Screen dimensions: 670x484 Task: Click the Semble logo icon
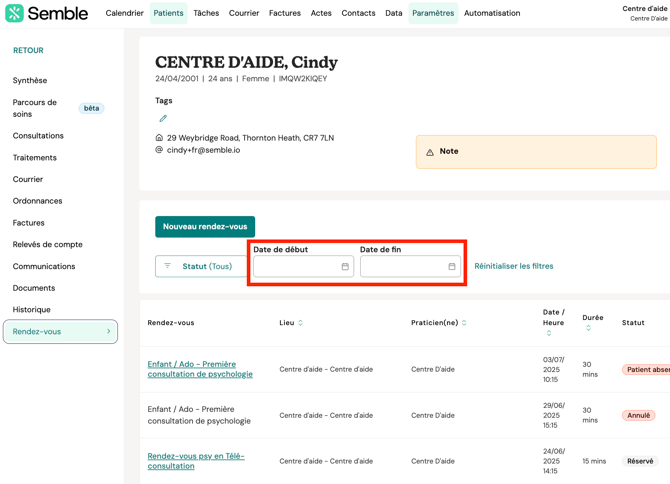pyautogui.click(x=14, y=13)
